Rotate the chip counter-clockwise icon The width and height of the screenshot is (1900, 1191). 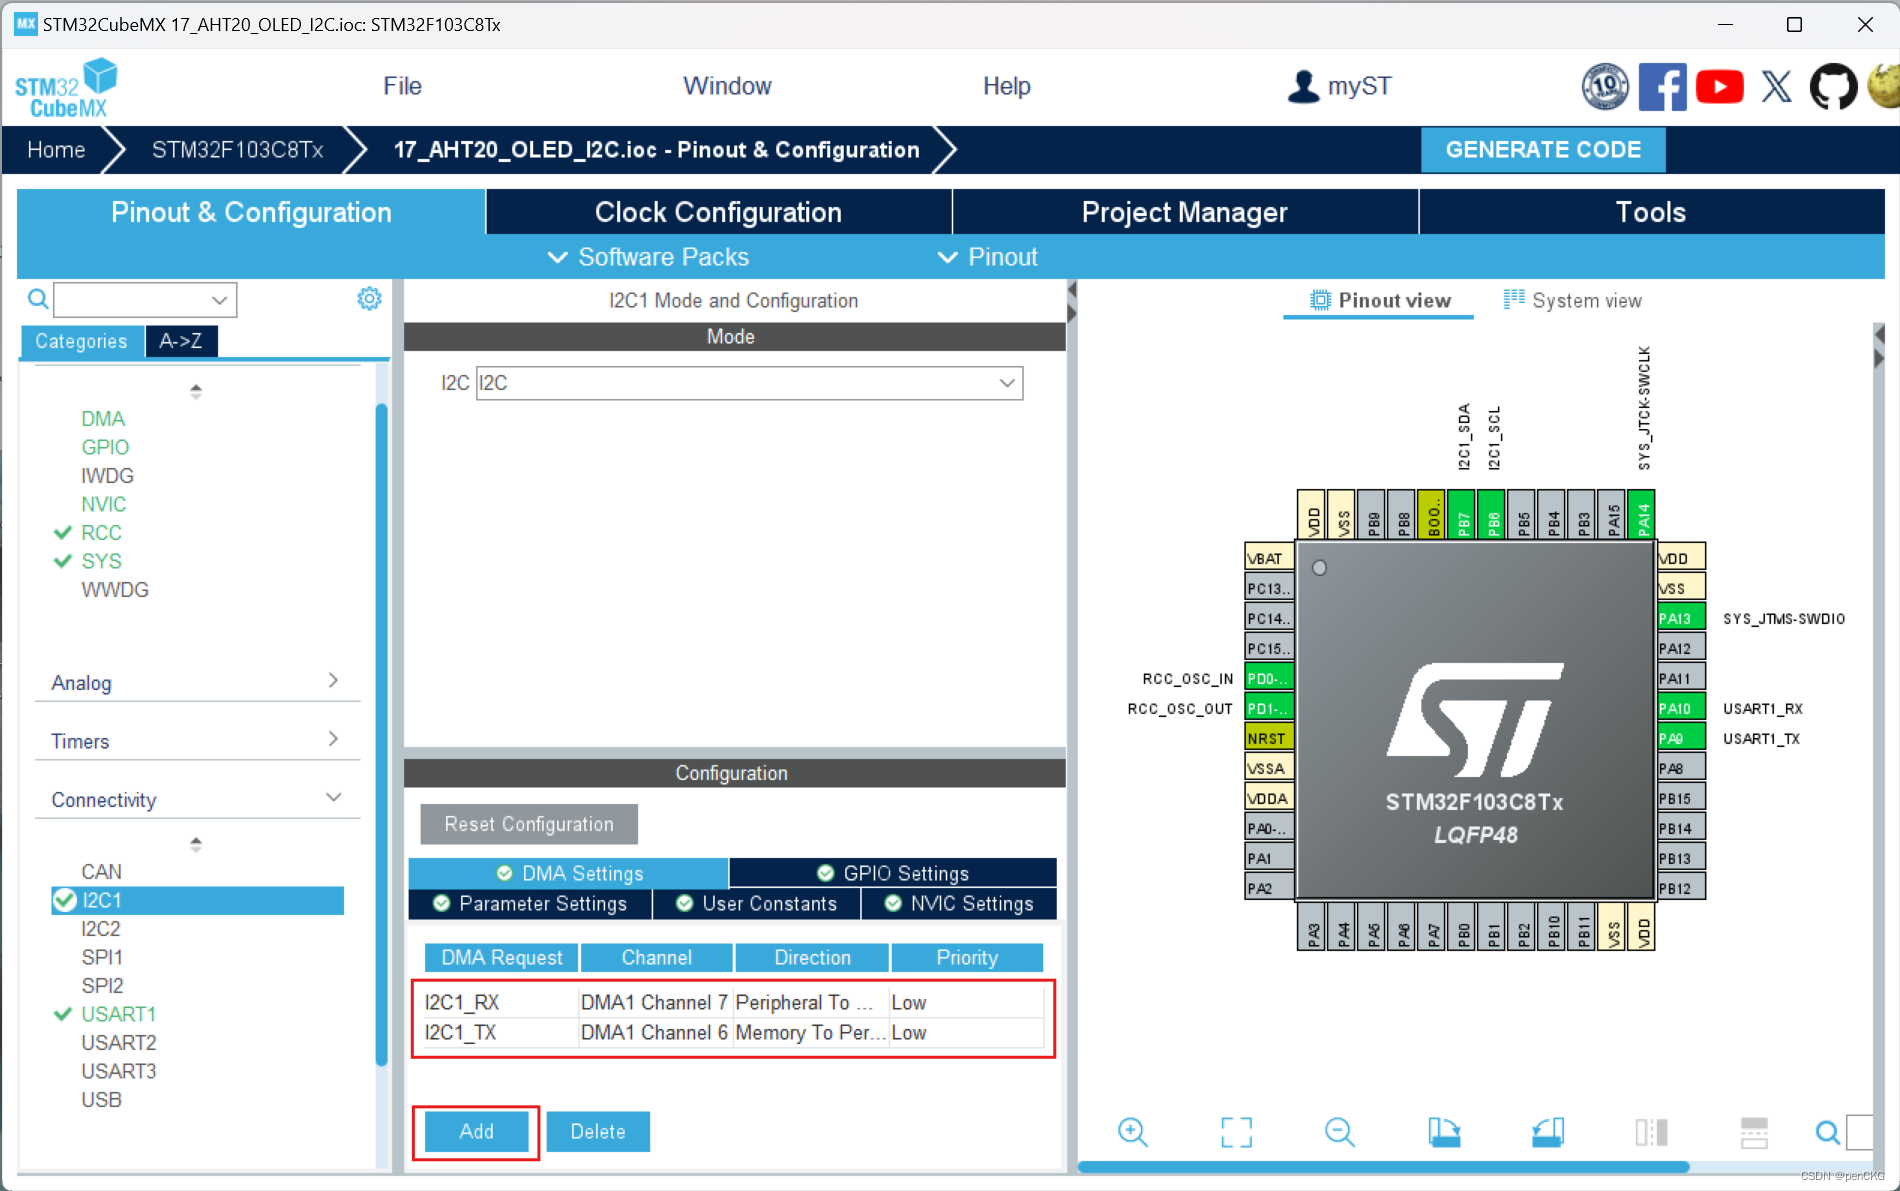click(x=1547, y=1132)
